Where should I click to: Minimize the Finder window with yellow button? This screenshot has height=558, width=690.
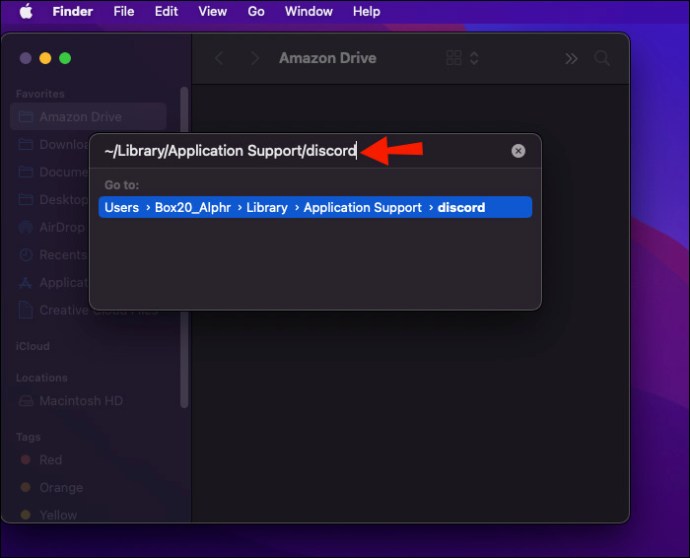coord(45,58)
